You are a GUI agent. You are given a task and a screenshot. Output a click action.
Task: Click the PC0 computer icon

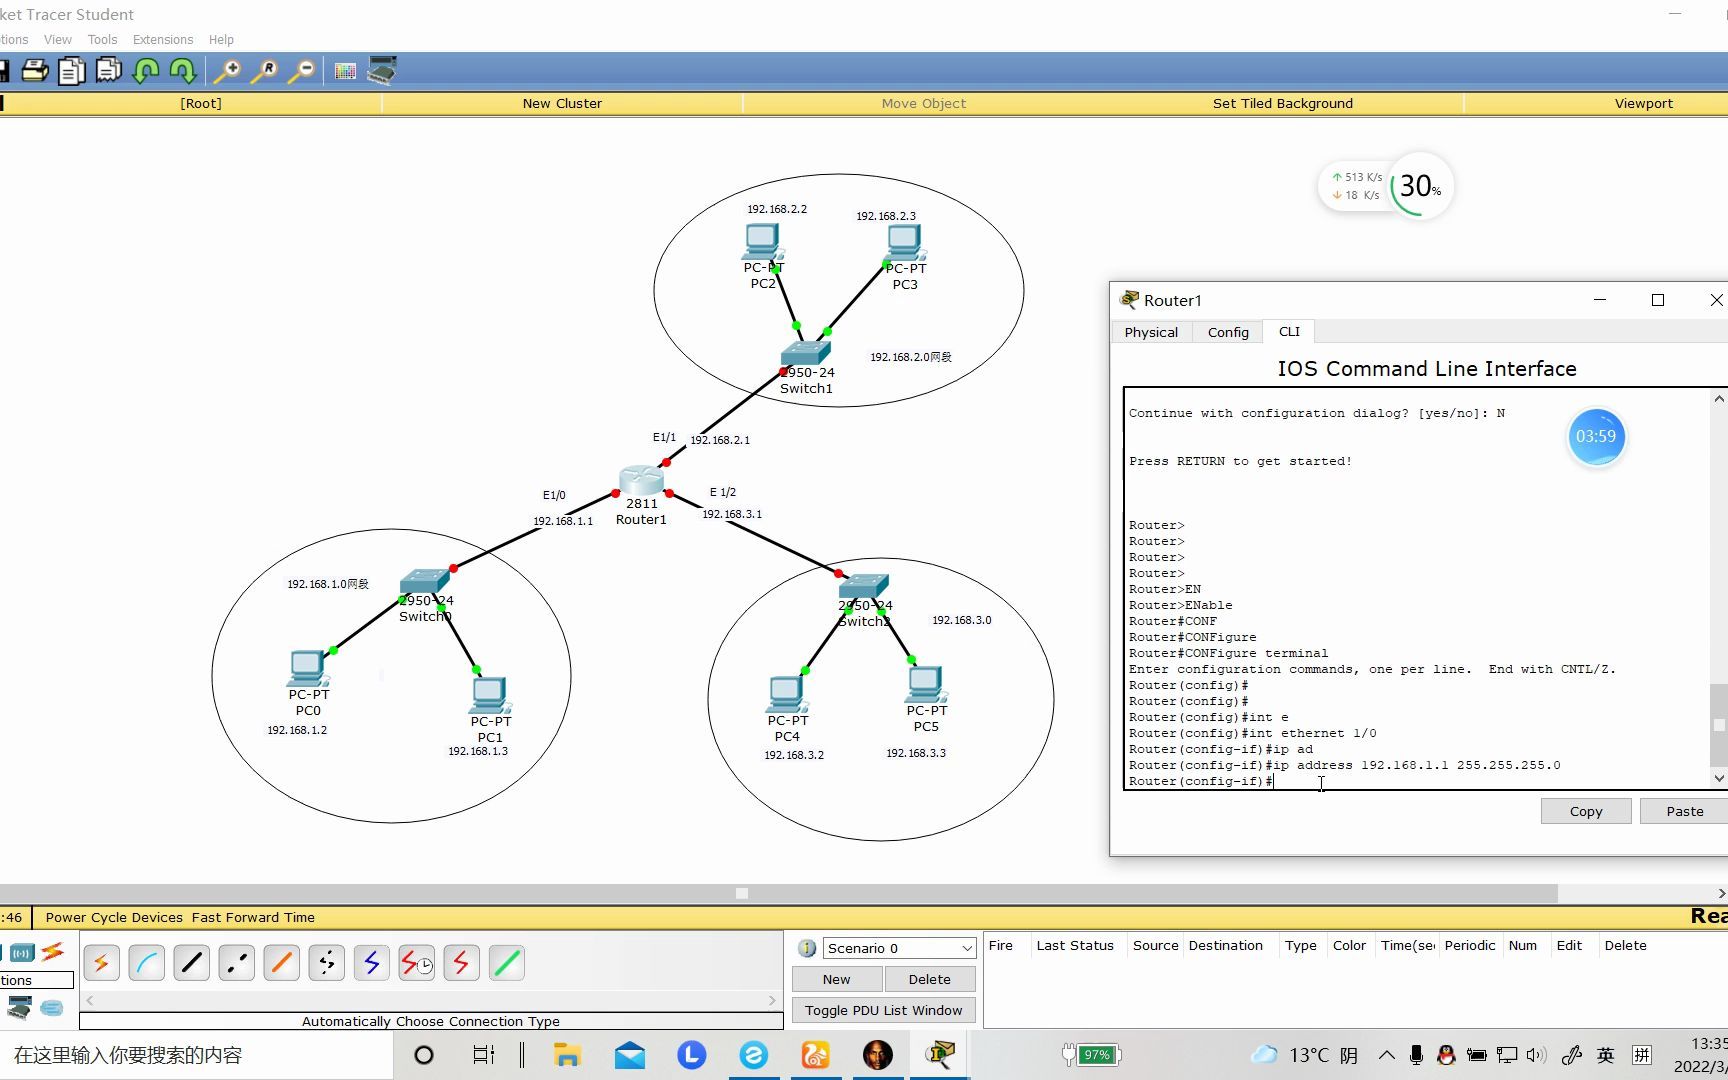(x=307, y=668)
